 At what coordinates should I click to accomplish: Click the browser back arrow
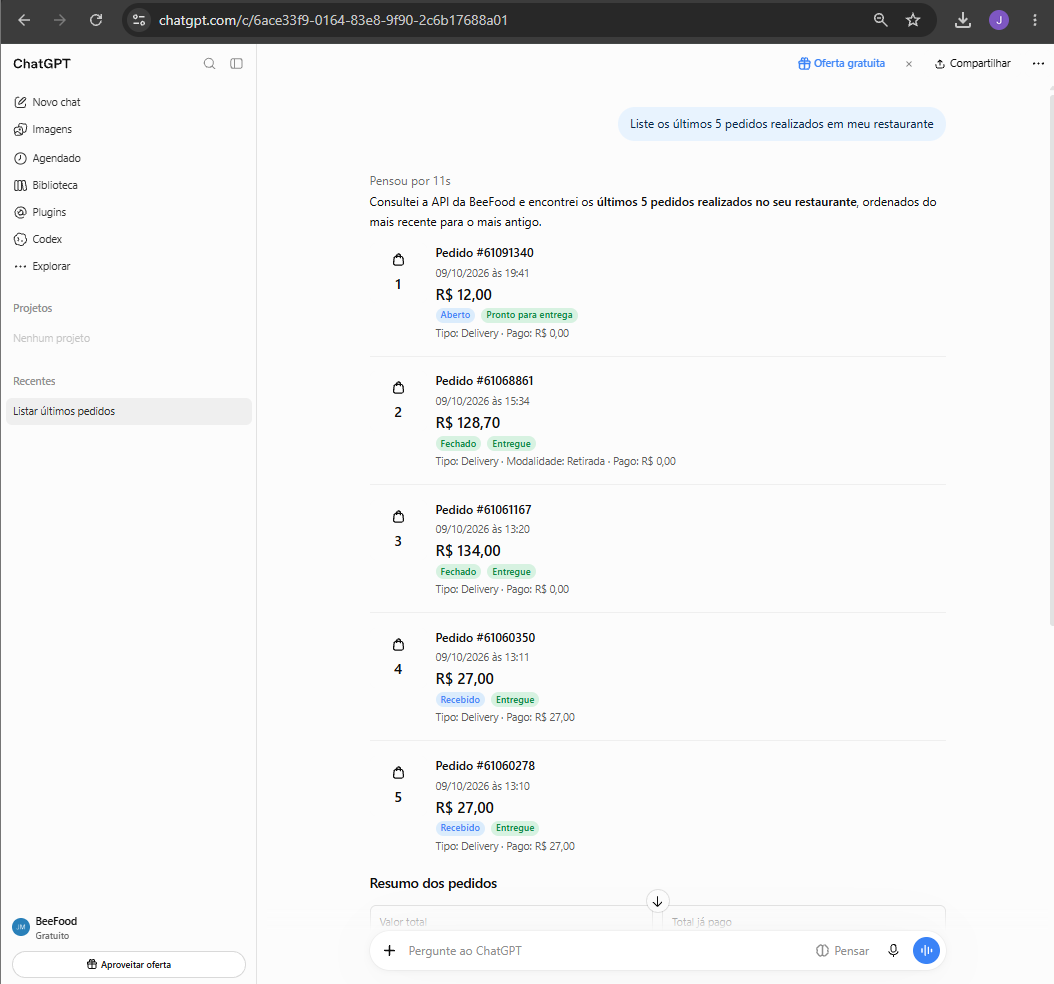(24, 20)
